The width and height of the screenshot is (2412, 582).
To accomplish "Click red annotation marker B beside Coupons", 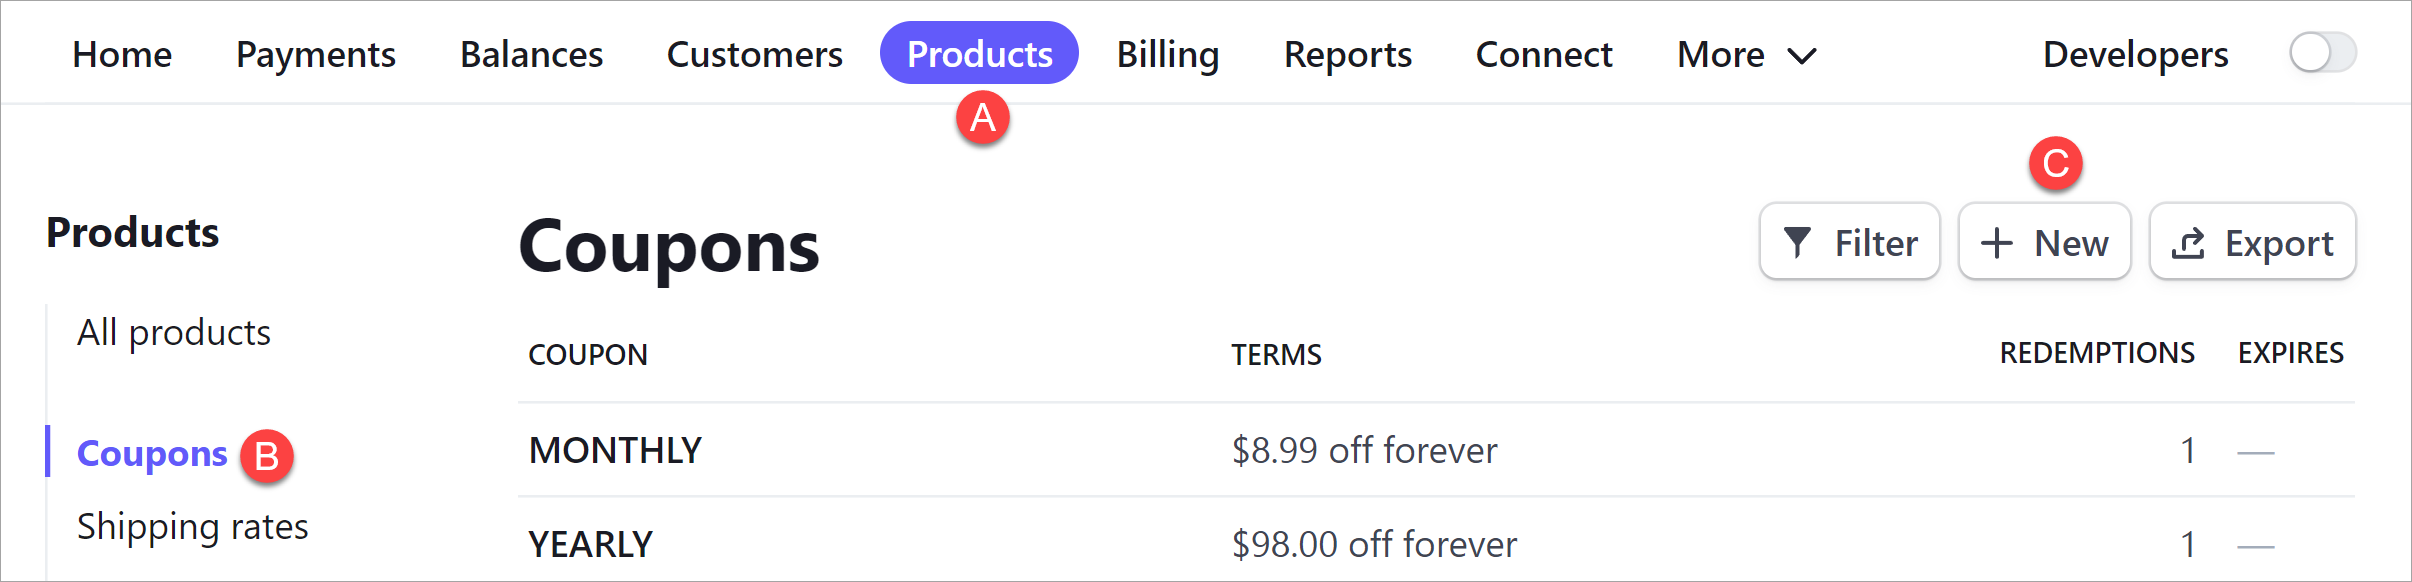I will 268,455.
